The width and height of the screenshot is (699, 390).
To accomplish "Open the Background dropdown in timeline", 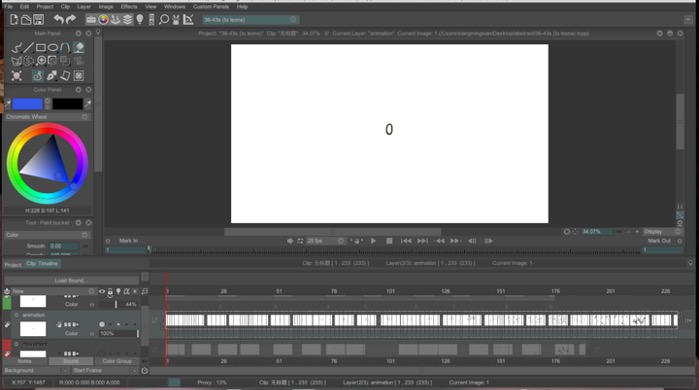I will point(36,370).
